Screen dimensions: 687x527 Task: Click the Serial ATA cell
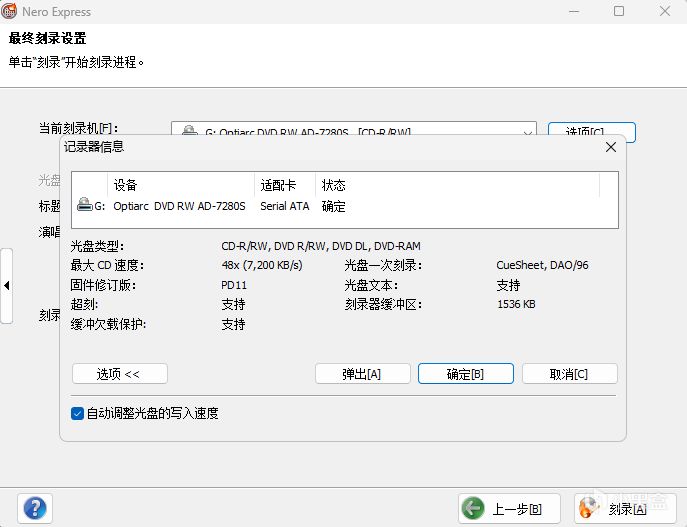(x=285, y=206)
